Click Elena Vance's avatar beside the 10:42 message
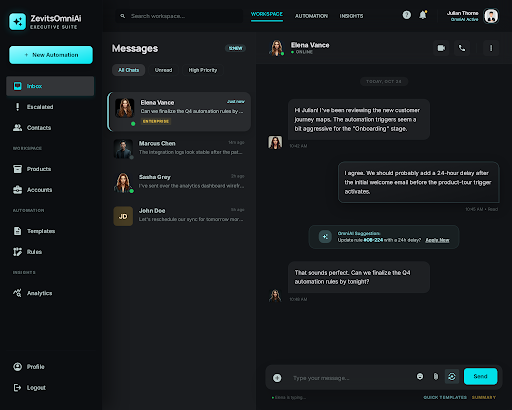512x410 pixels. 275,142
